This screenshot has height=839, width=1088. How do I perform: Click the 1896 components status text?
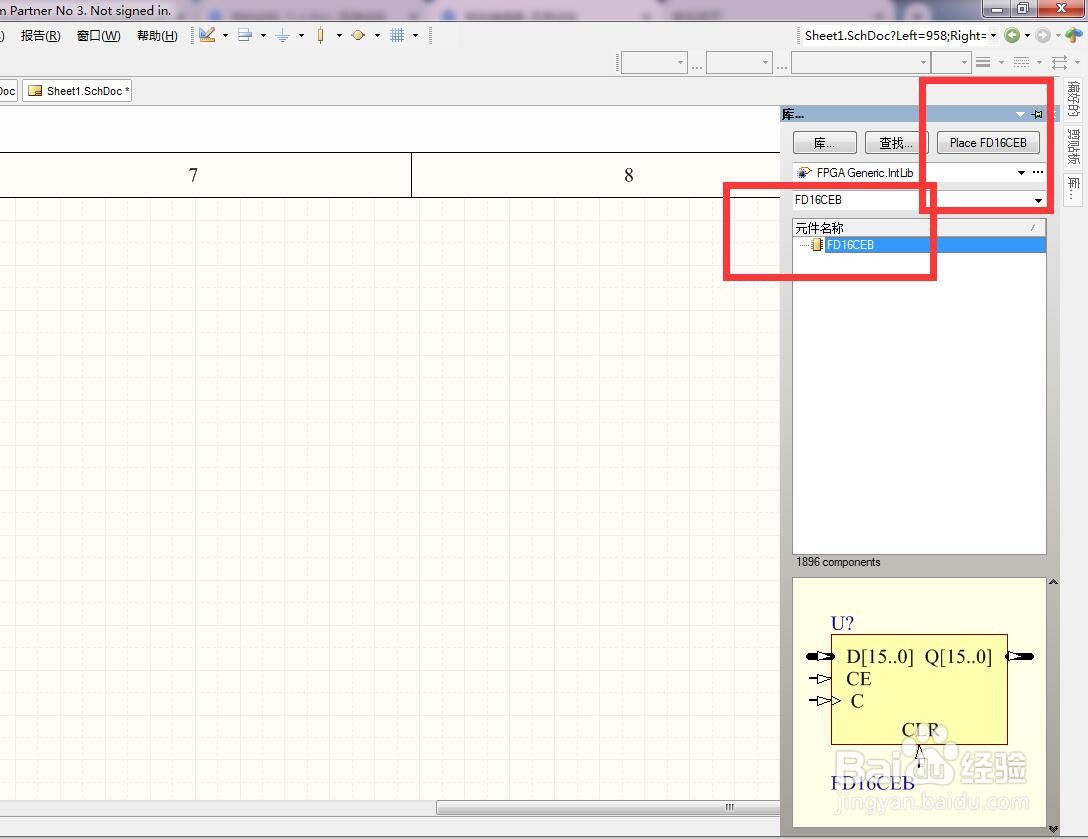pos(838,562)
